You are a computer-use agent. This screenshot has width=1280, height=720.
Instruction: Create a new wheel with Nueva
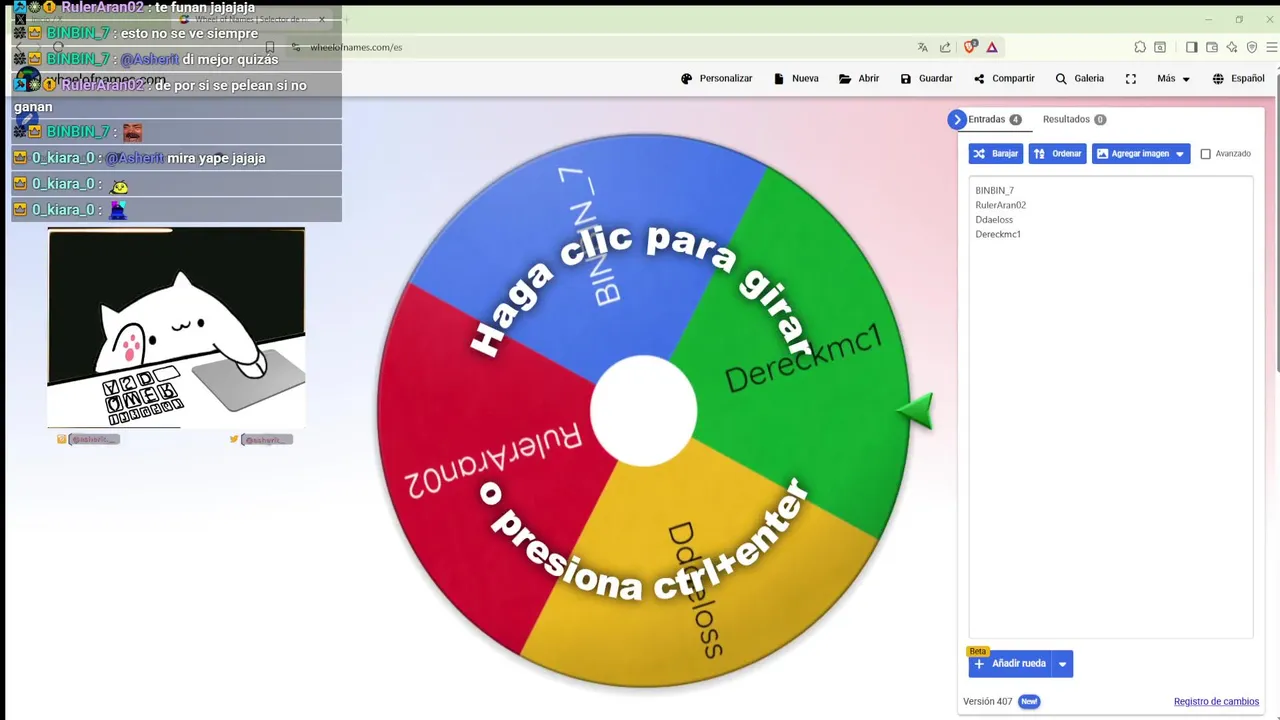(x=796, y=78)
